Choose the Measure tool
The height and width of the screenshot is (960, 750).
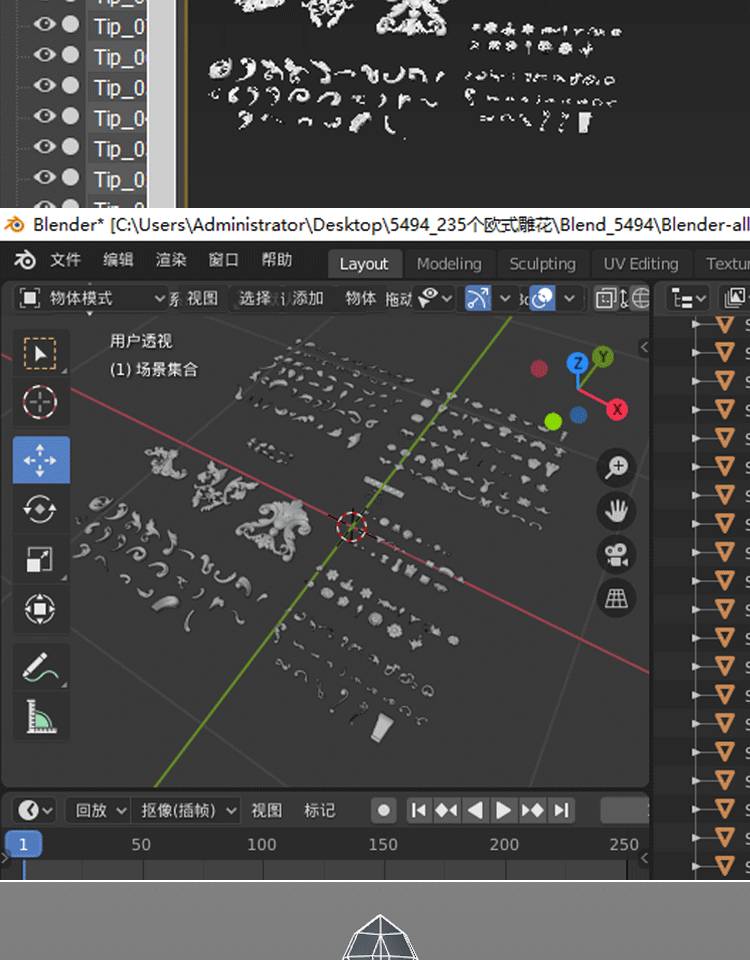40,716
